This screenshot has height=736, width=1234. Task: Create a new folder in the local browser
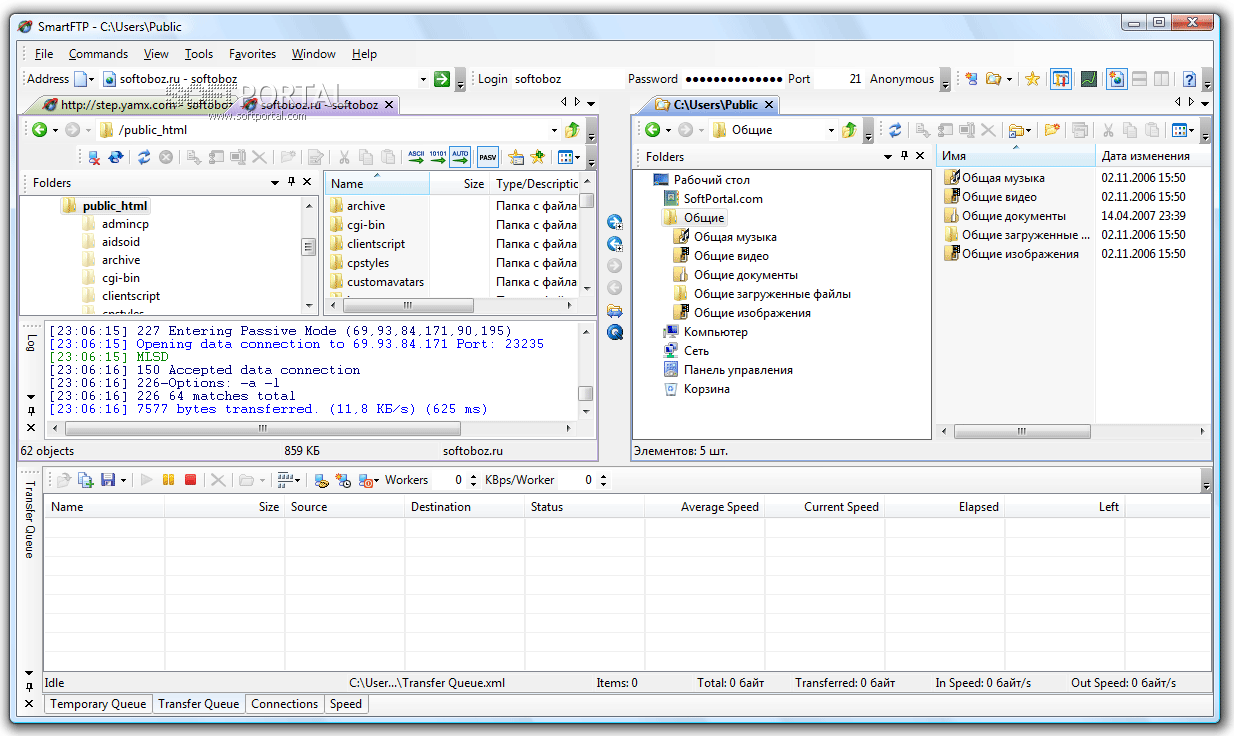[1051, 130]
